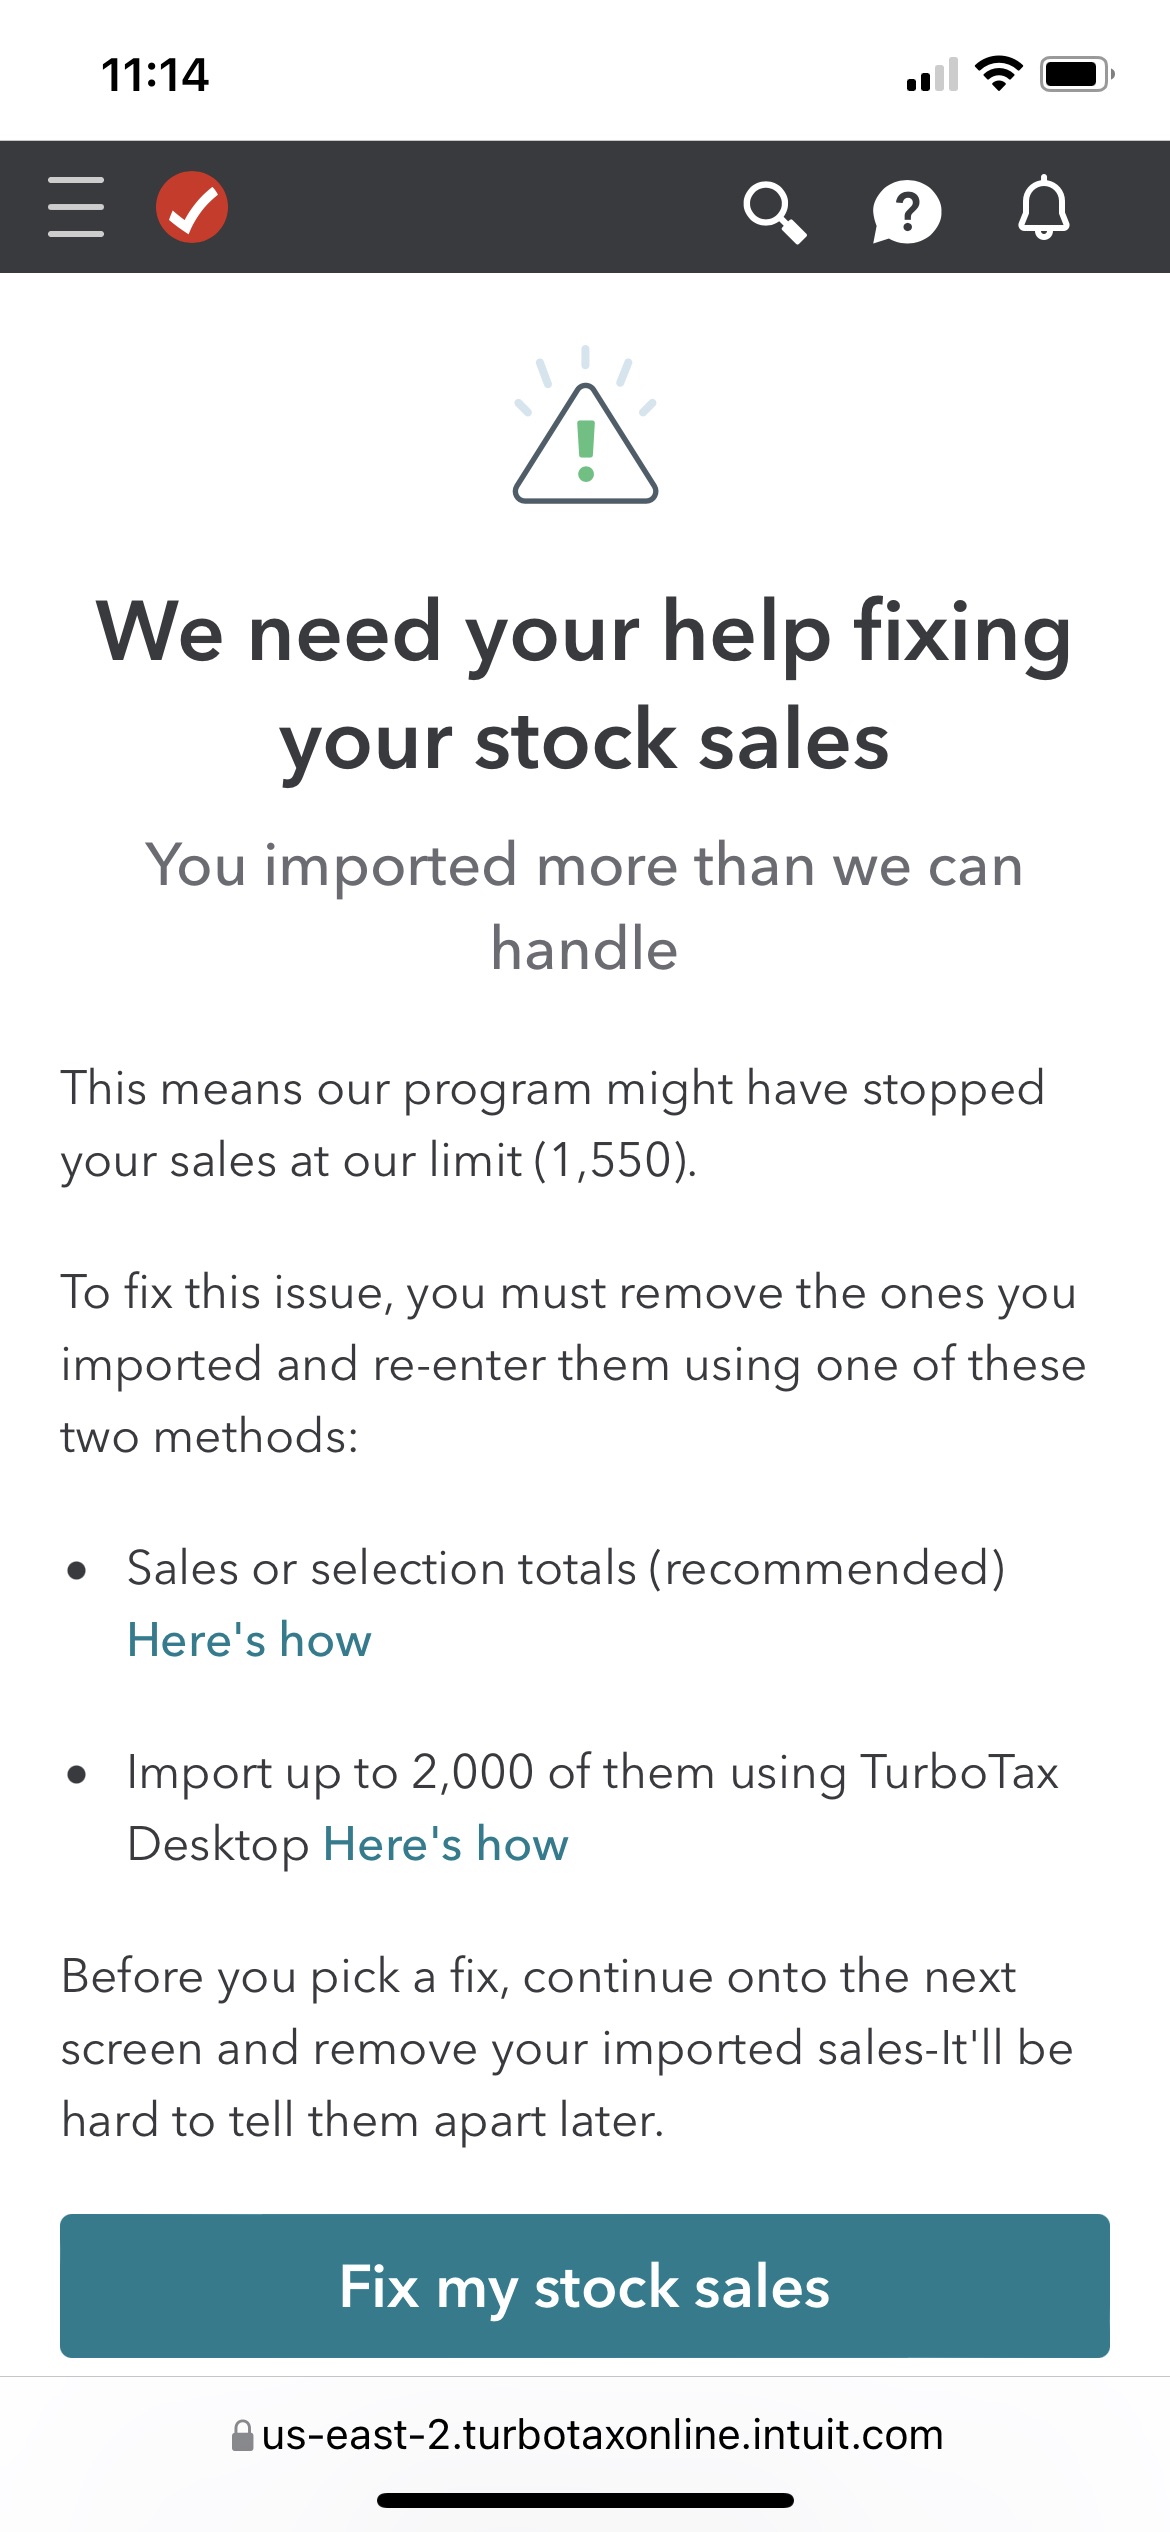This screenshot has height=2532, width=1170.
Task: View notifications using the bell icon
Action: tap(1043, 208)
